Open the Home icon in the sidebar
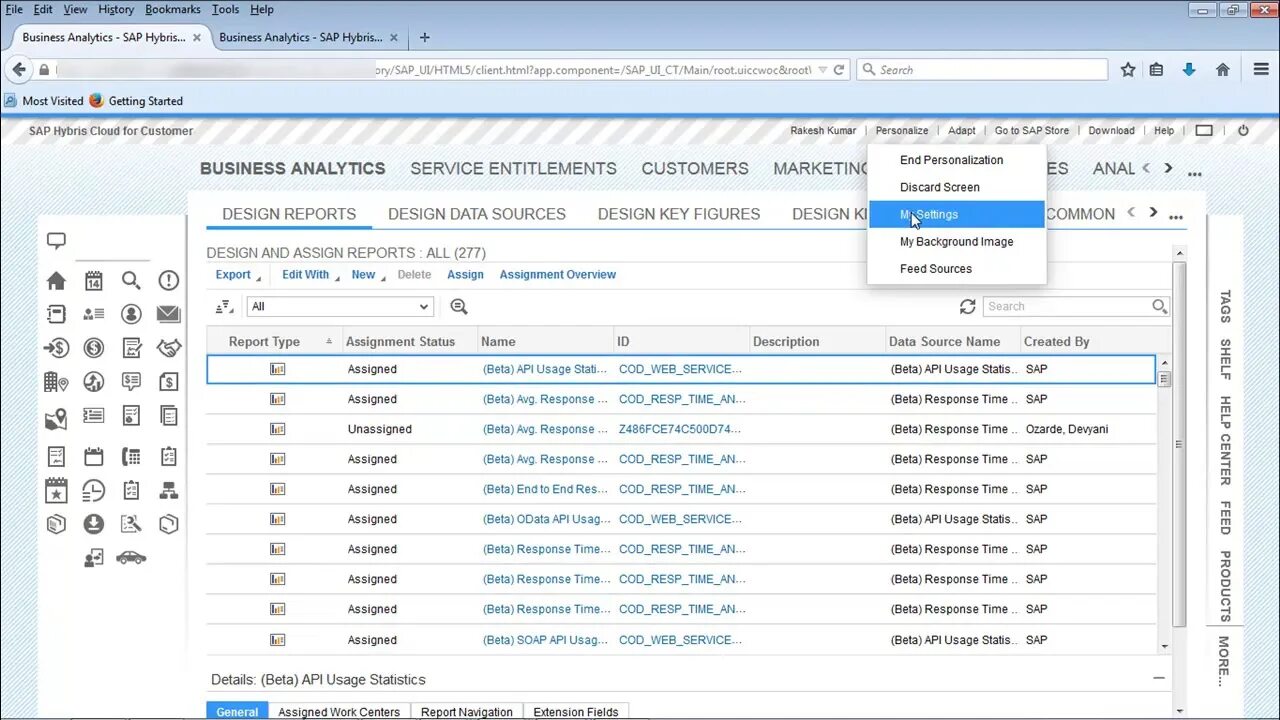The width and height of the screenshot is (1280, 720). (56, 281)
